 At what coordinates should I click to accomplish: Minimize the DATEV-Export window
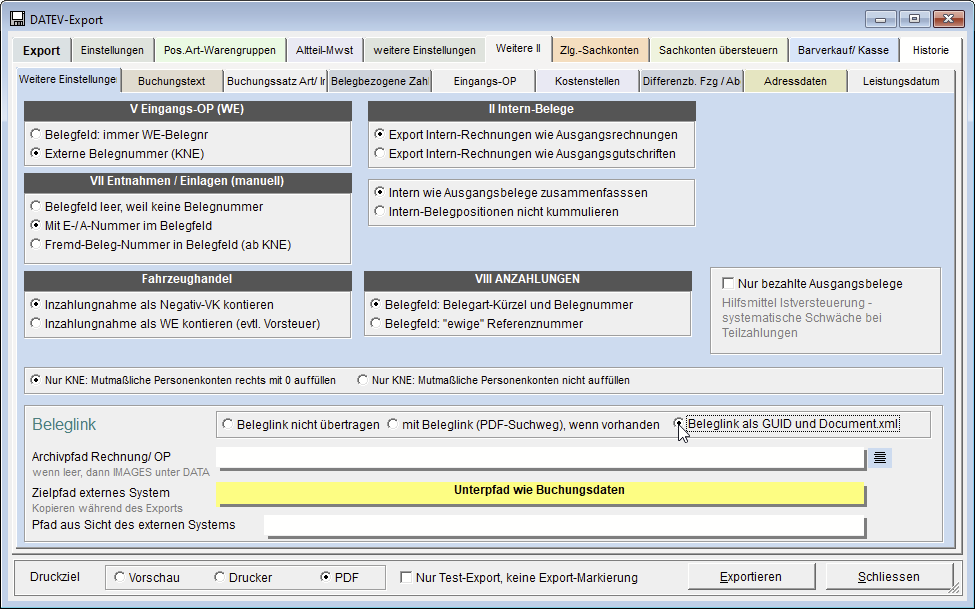pyautogui.click(x=880, y=19)
